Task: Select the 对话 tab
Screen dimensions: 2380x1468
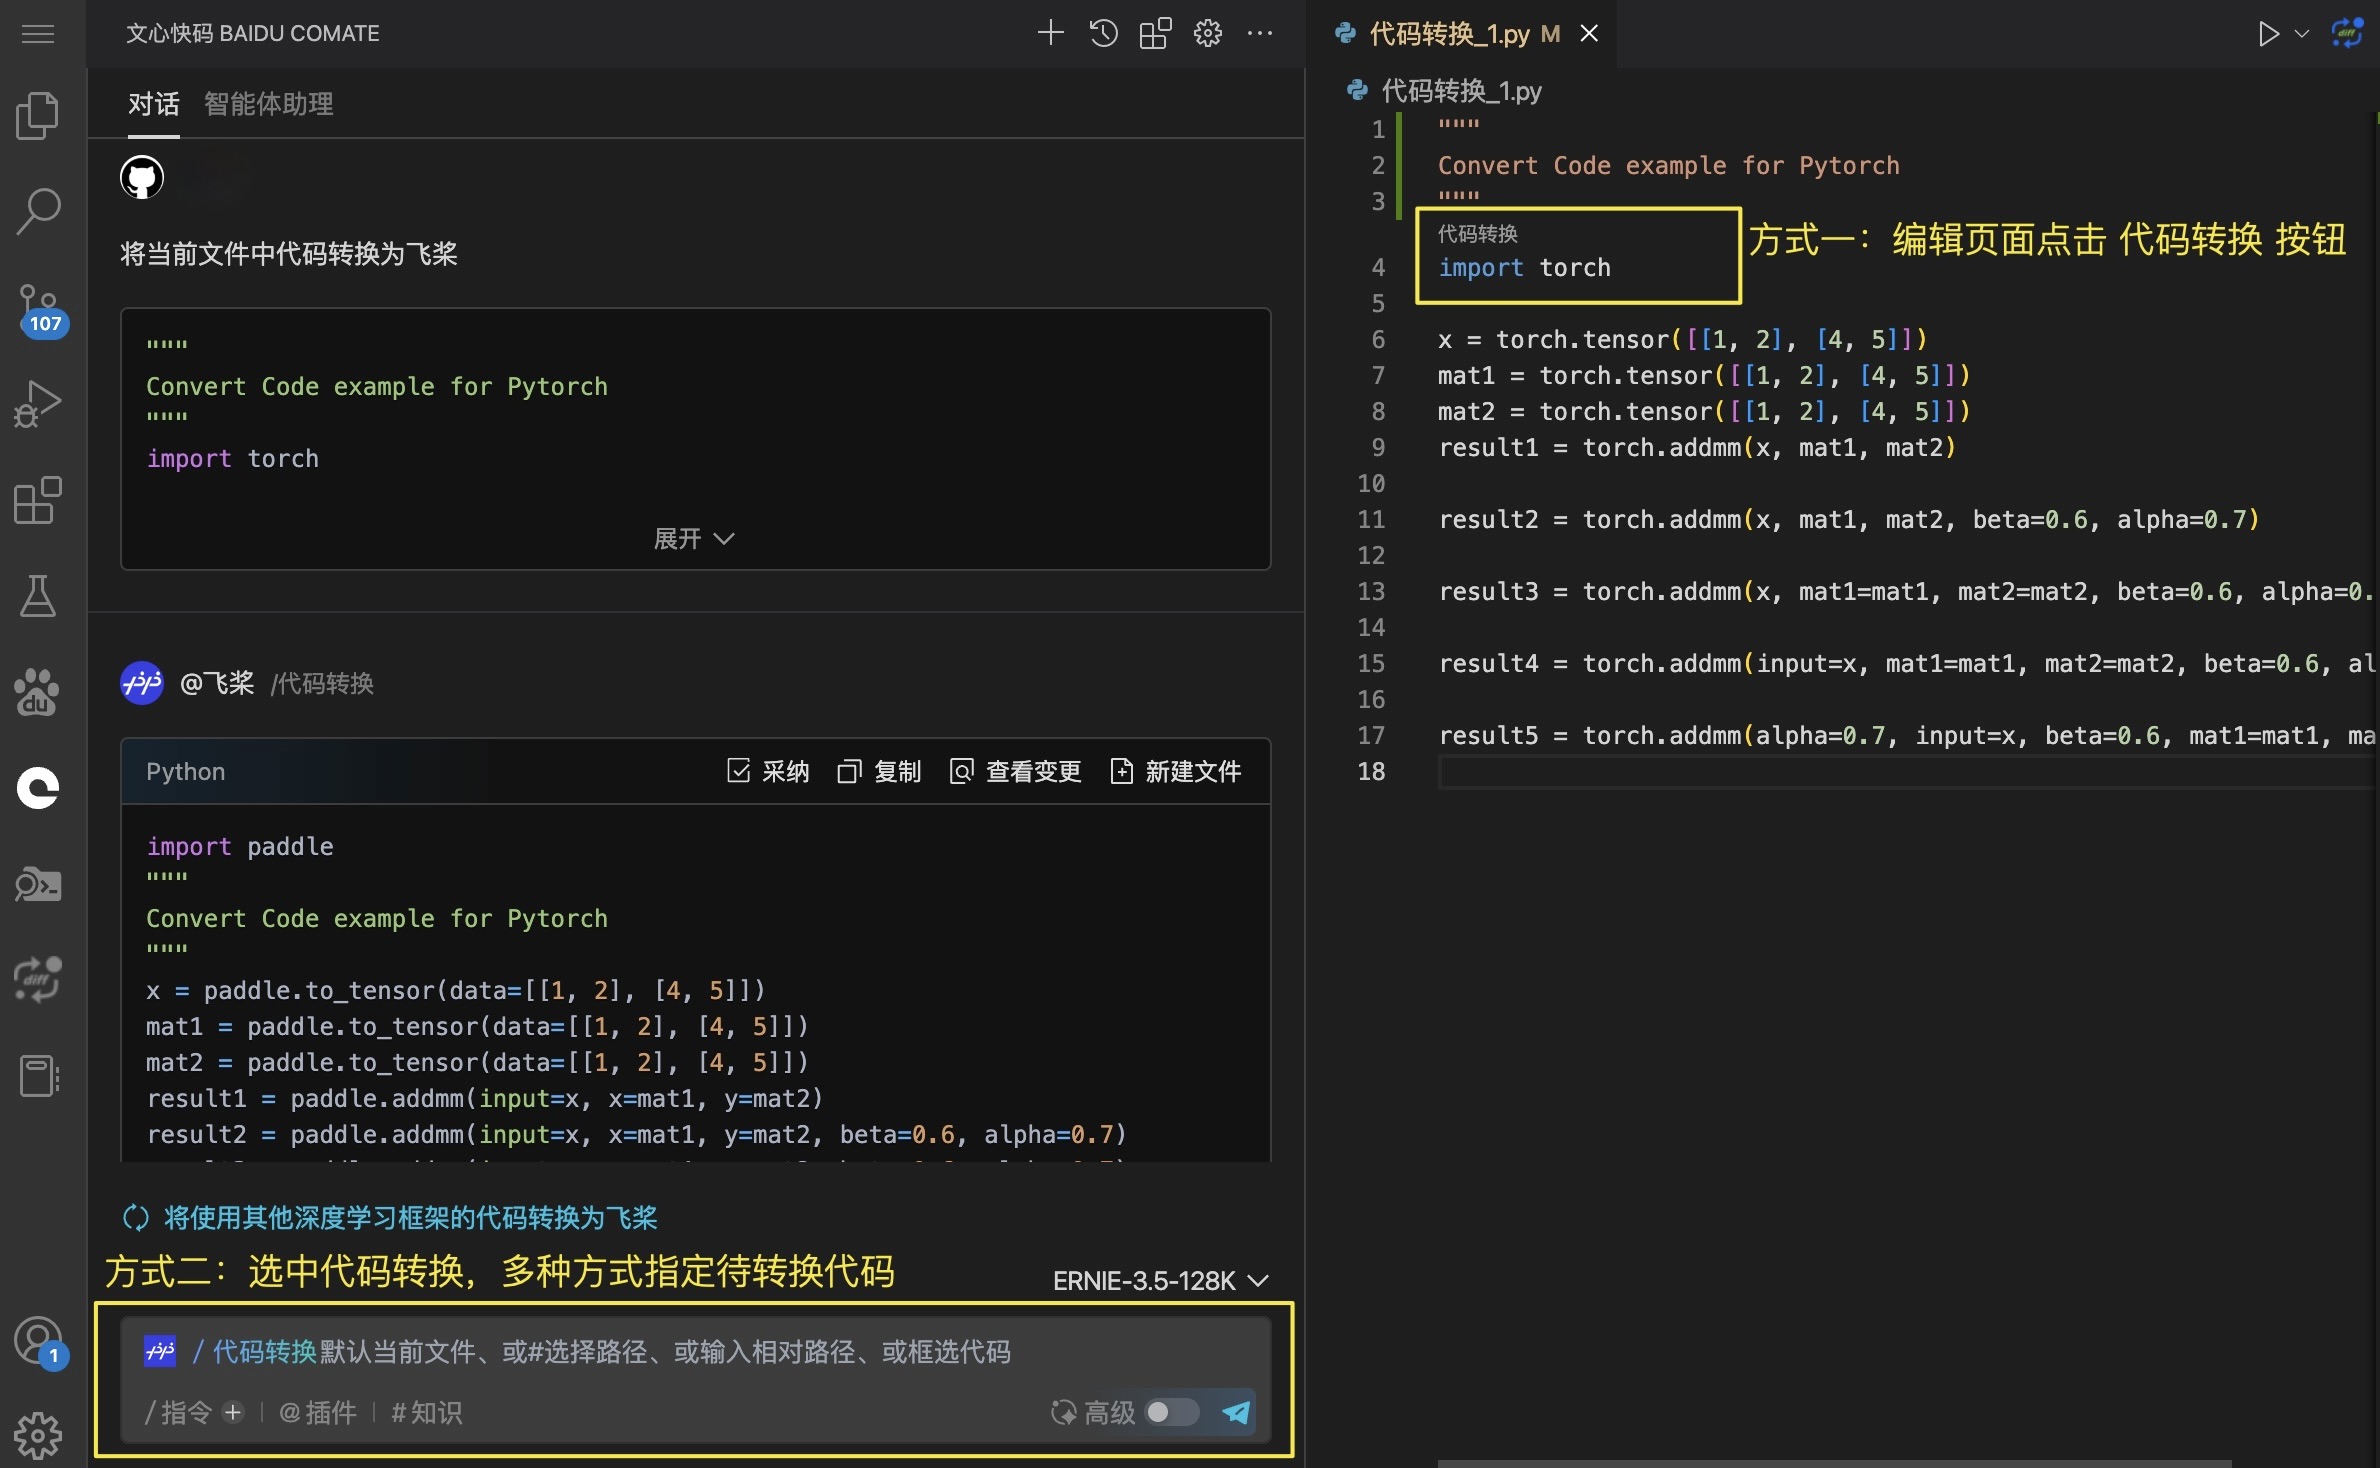Action: 153,104
